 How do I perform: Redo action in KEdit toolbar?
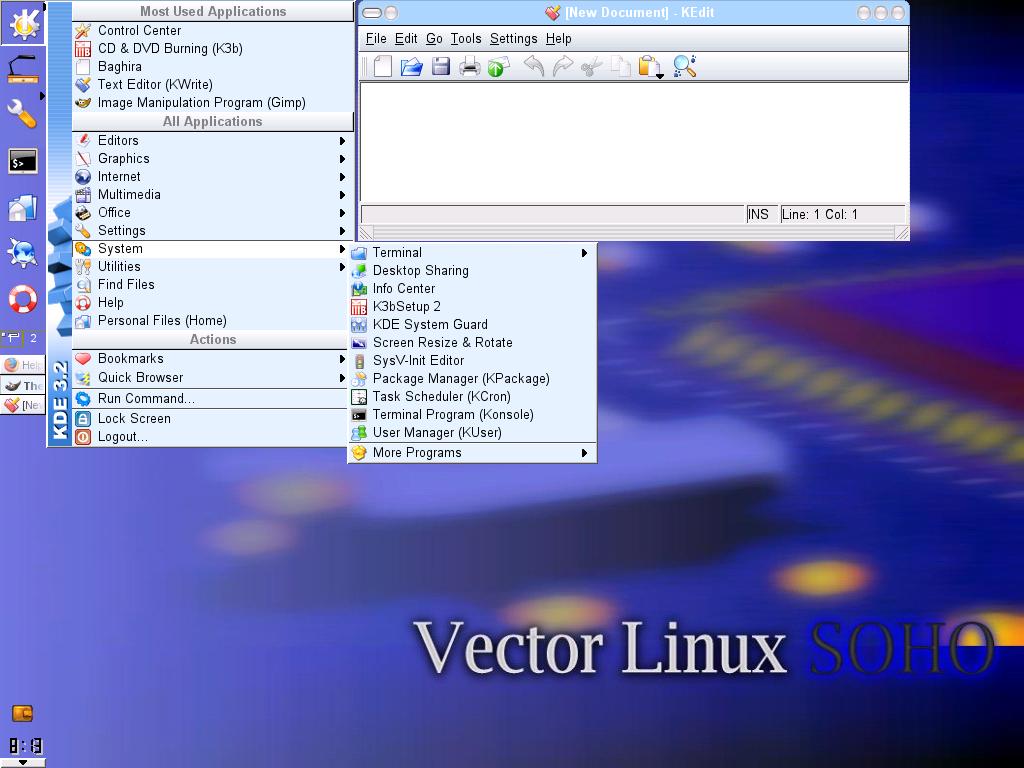(562, 66)
